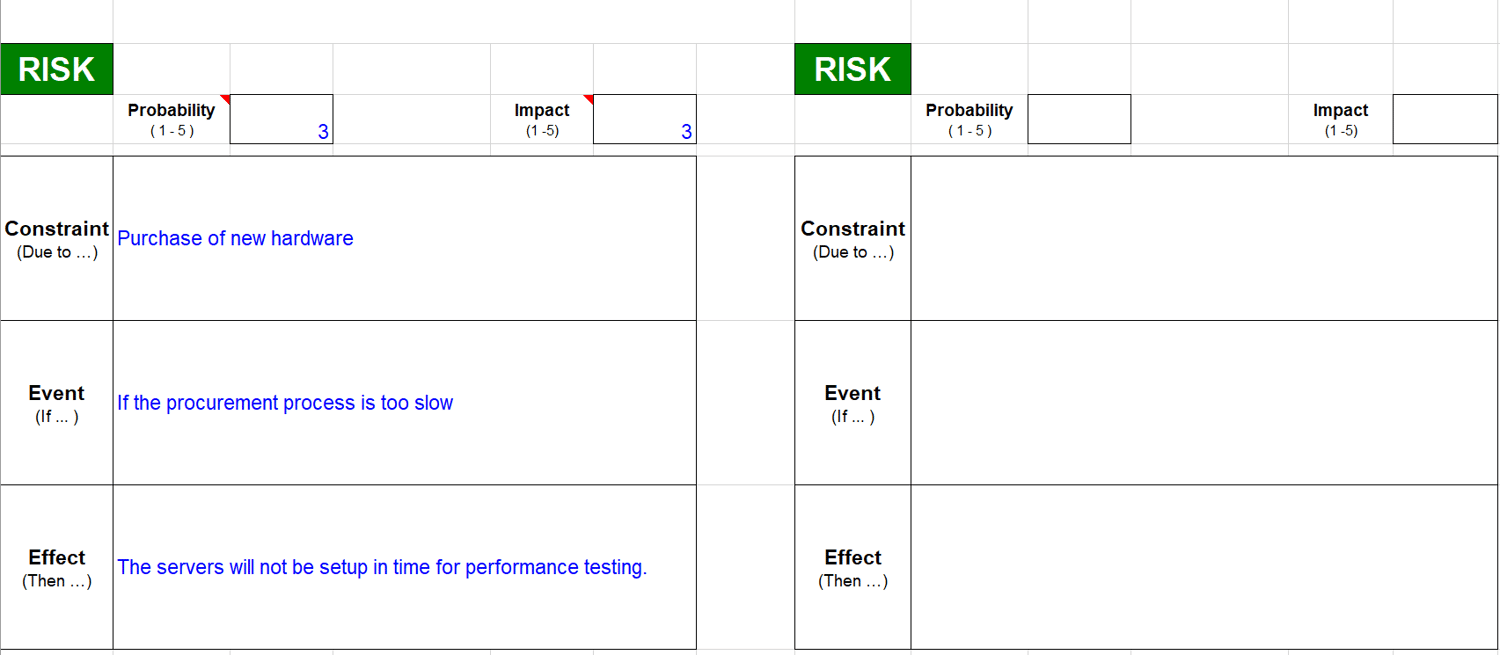Click the left Constraint (Due to ...) label
The height and width of the screenshot is (655, 1500).
[57, 239]
